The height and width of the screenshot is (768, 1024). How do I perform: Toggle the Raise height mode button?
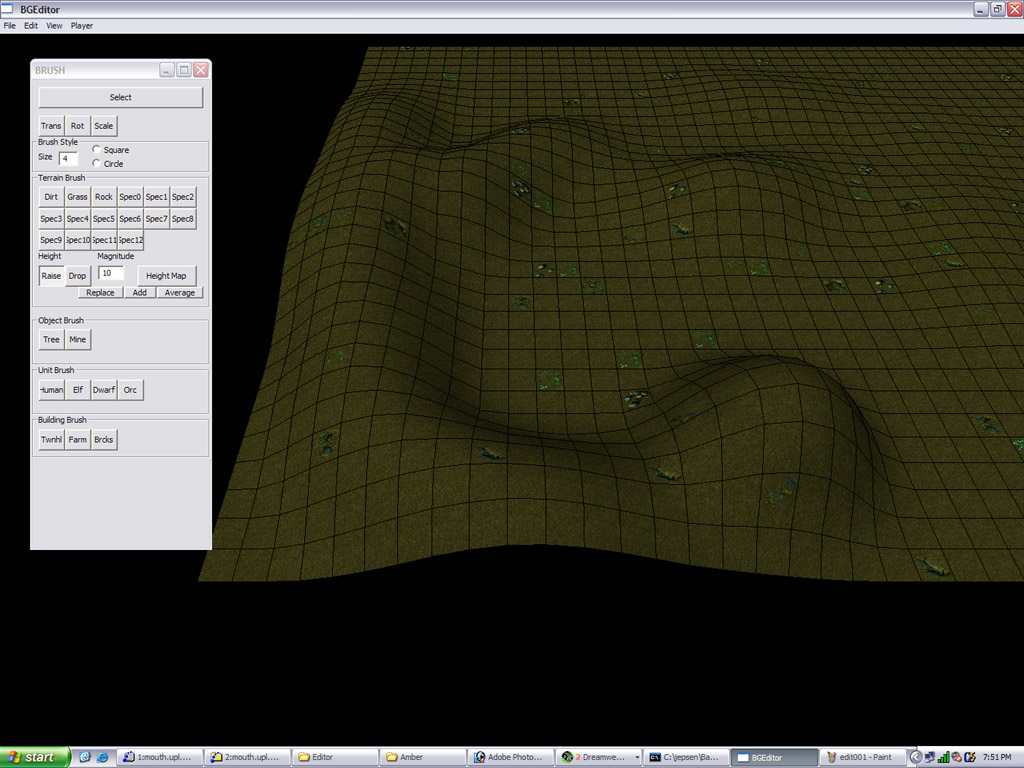coord(51,276)
